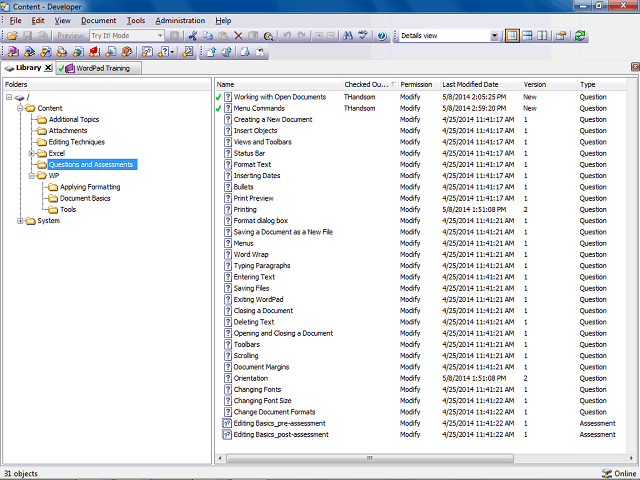This screenshot has height=480, width=640.
Task: Select the Questions and Assessments folder
Action: point(91,164)
